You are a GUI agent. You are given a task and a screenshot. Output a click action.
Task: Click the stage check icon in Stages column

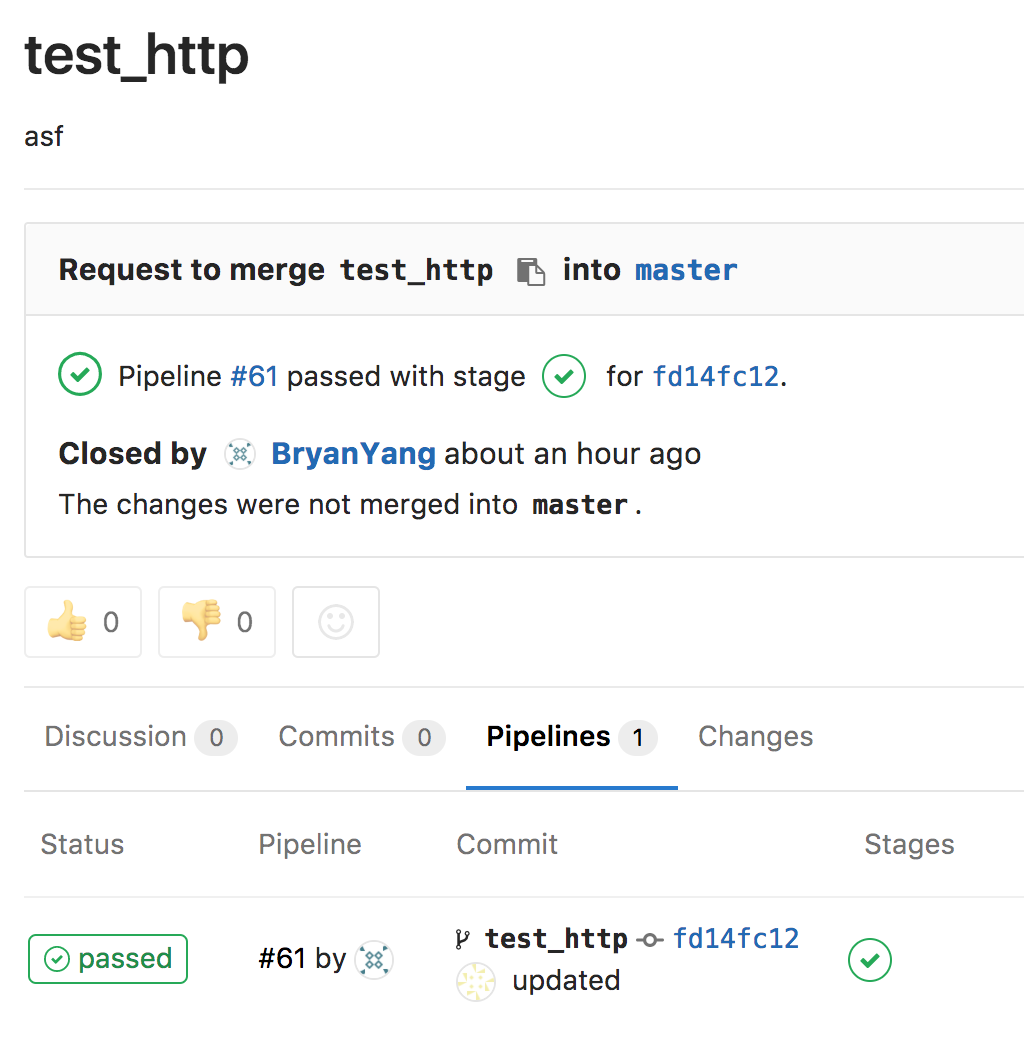pyautogui.click(x=870, y=960)
